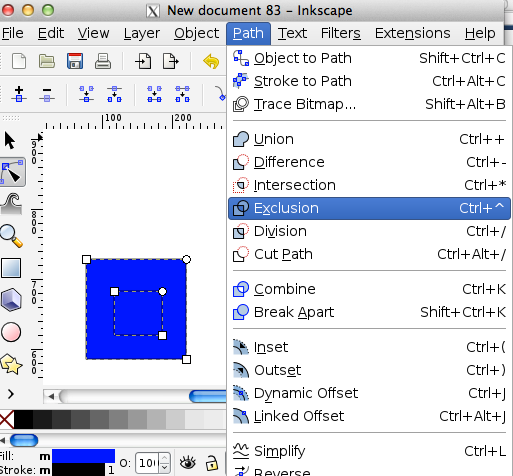Select the Selector arrow tool

(x=10, y=140)
